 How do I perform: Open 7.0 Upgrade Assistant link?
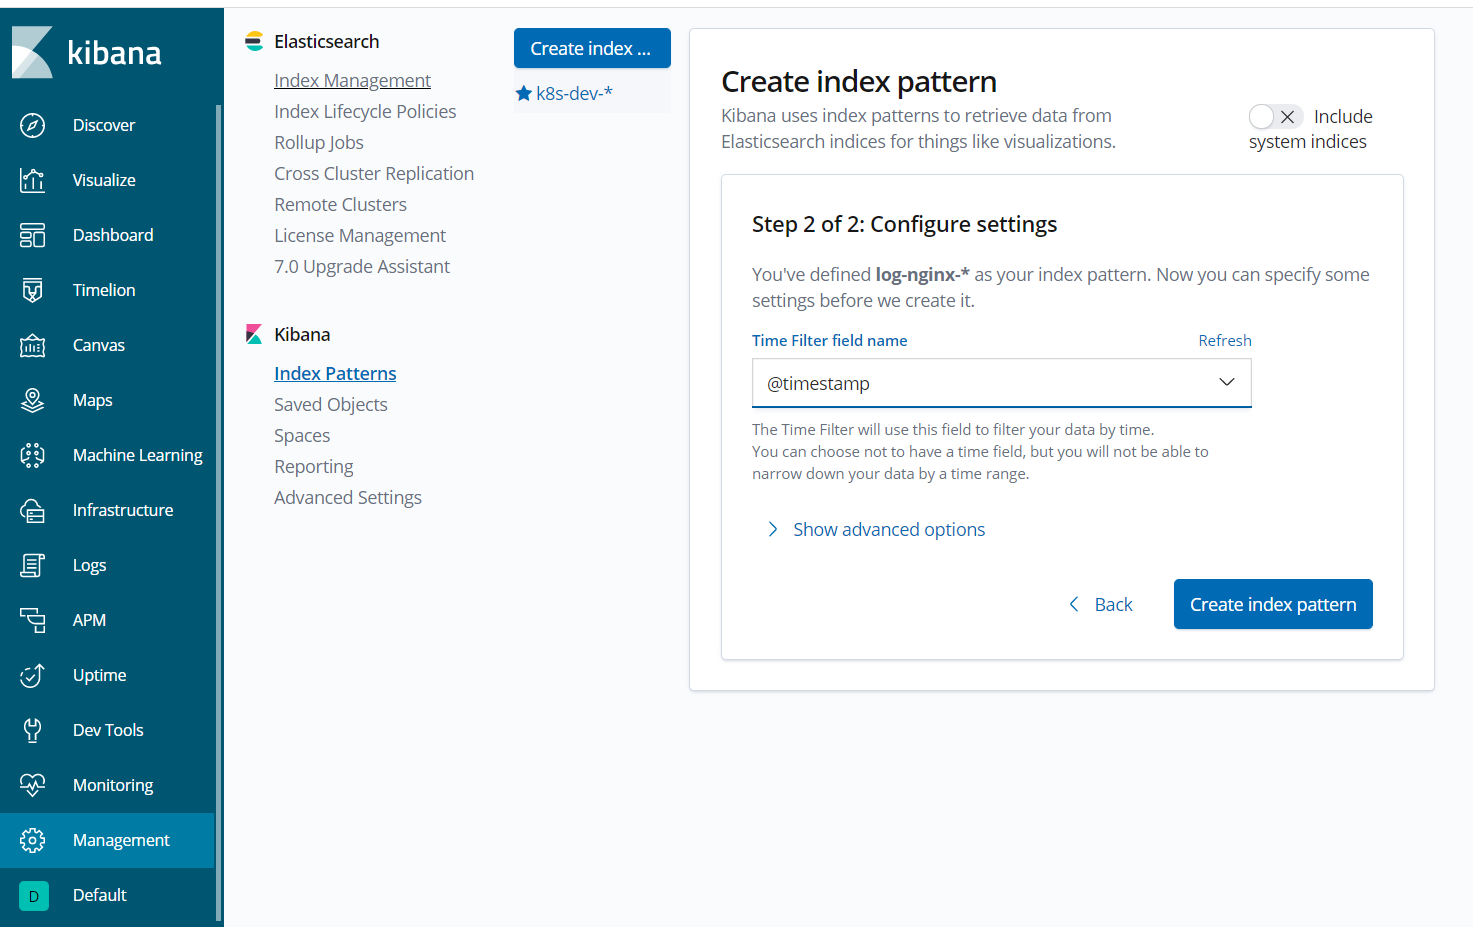(x=362, y=266)
